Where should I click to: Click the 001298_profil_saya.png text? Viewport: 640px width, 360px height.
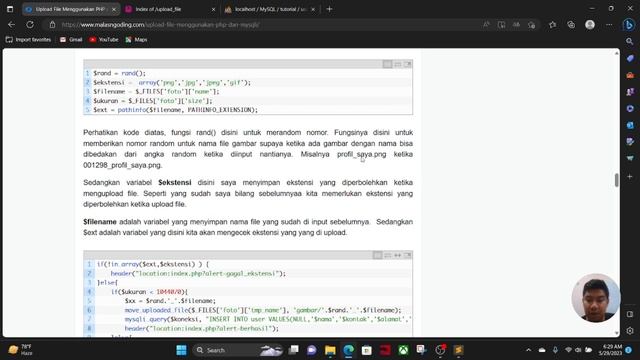tap(122, 165)
